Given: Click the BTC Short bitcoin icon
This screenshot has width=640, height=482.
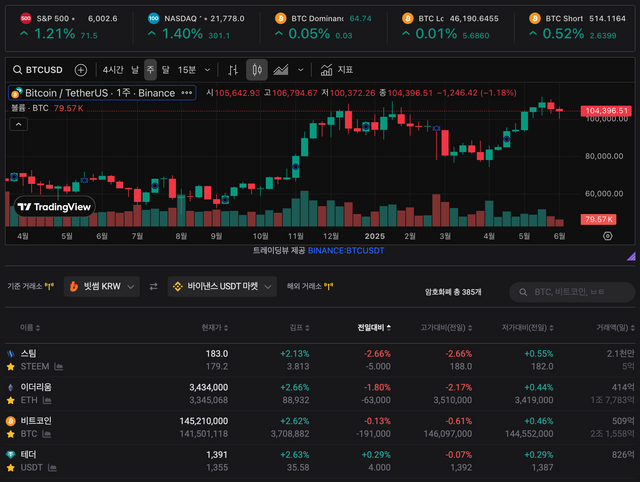Looking at the screenshot, I should pos(535,18).
